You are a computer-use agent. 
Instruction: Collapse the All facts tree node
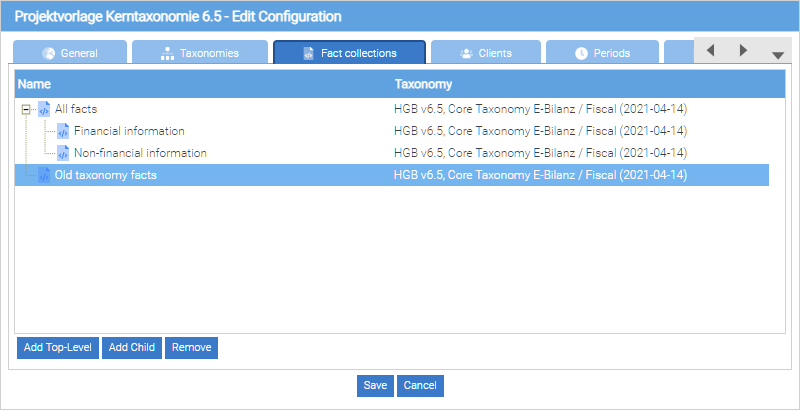point(26,109)
